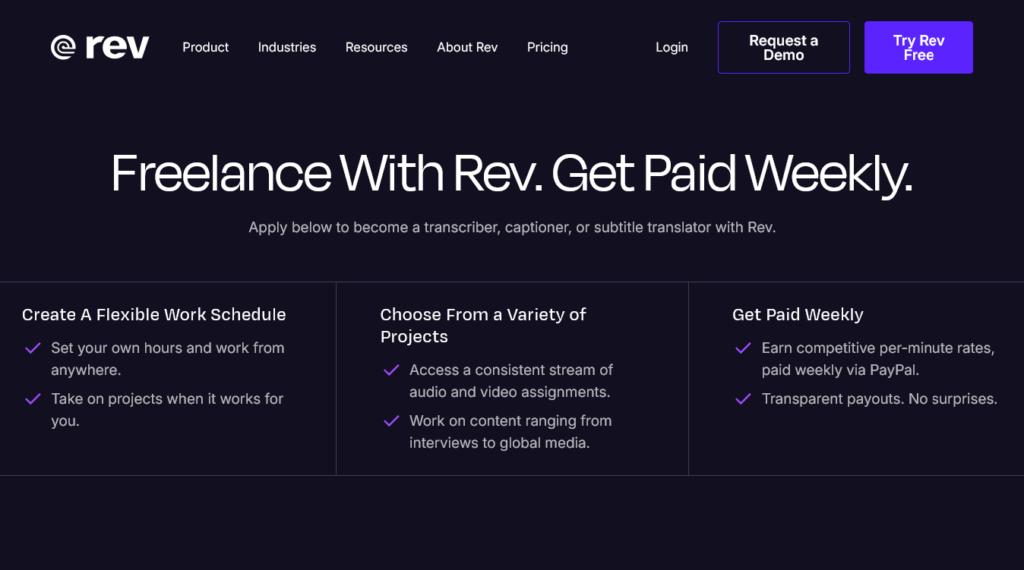Open the About Rev menu
This screenshot has width=1024, height=570.
click(467, 47)
